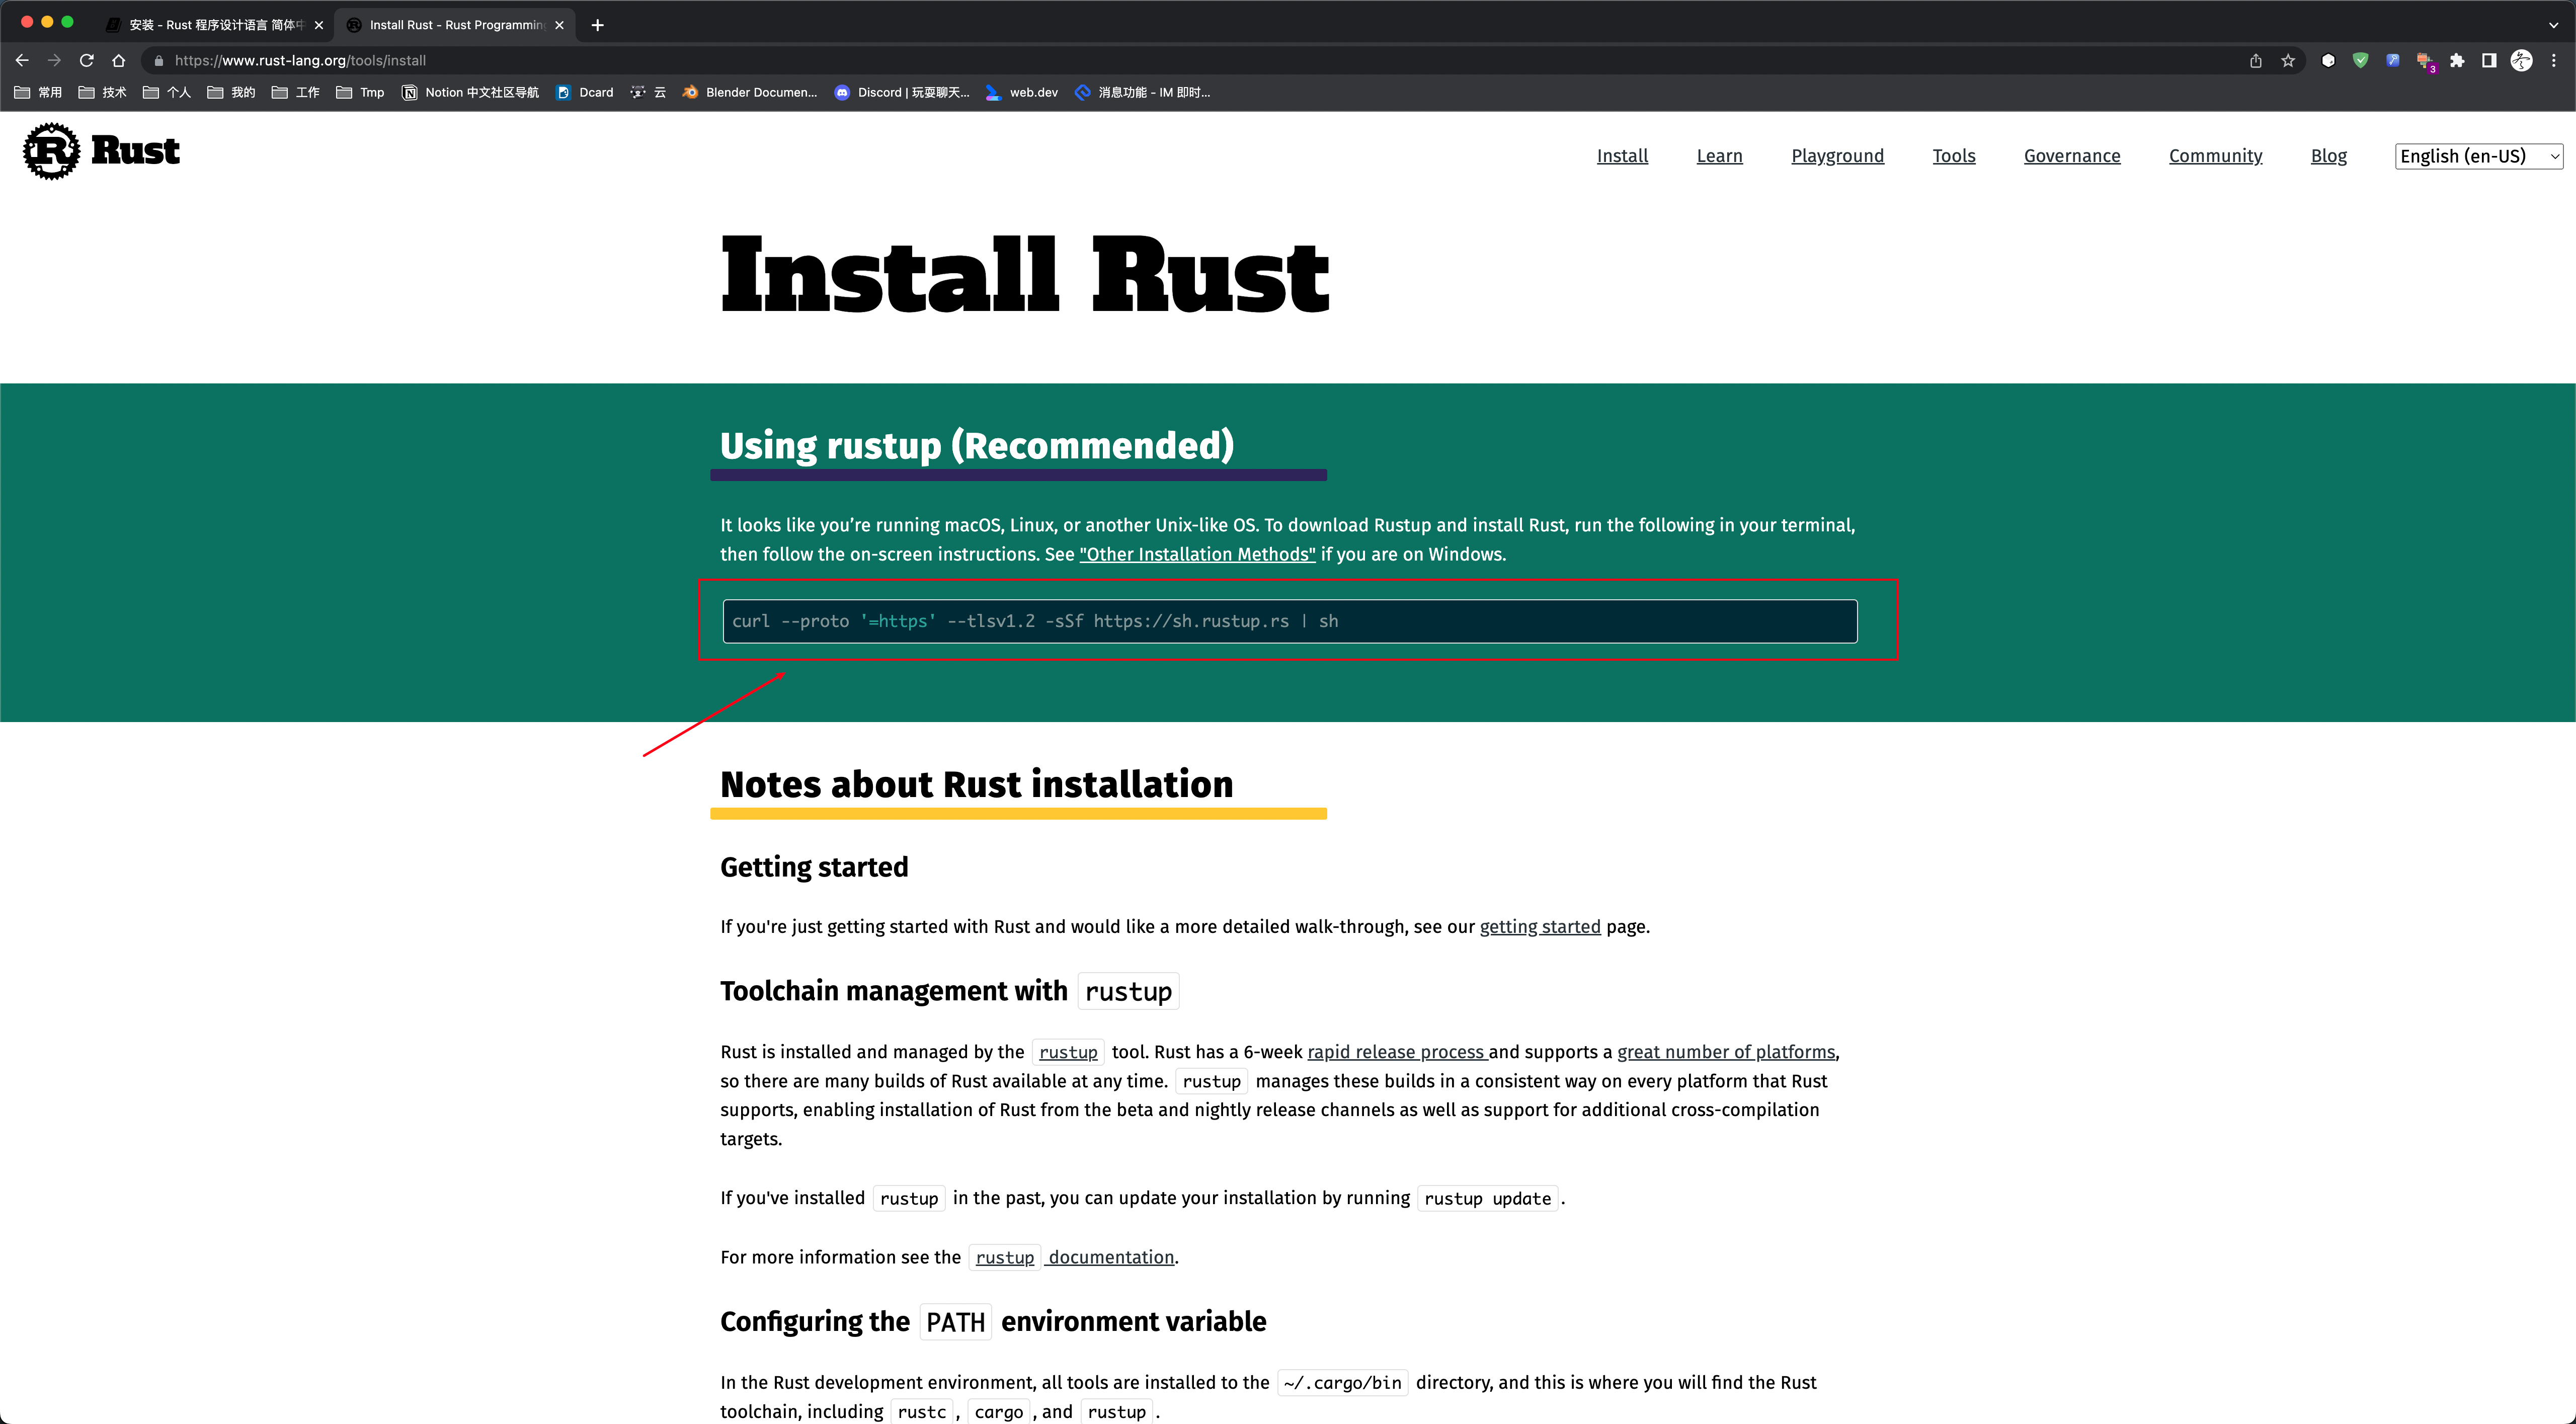This screenshot has width=2576, height=1424.
Task: Toggle the browser side panel icon
Action: click(2489, 60)
